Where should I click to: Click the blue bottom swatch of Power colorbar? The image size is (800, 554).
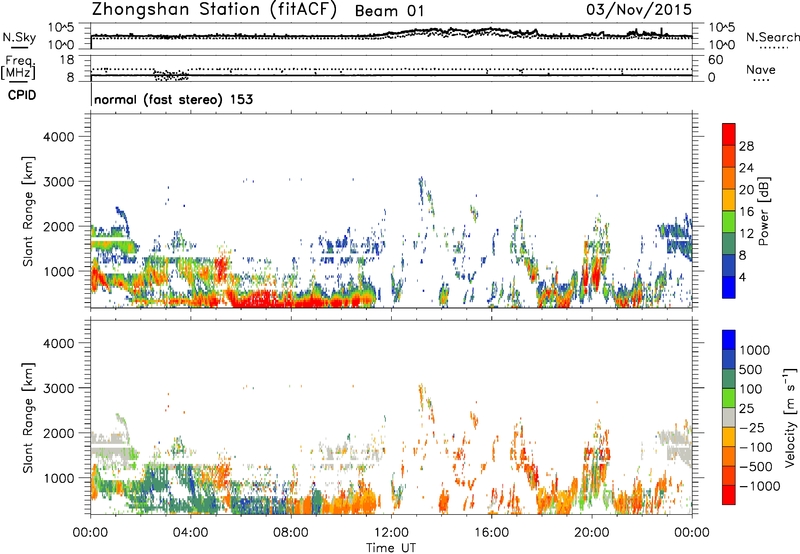pyautogui.click(x=729, y=287)
